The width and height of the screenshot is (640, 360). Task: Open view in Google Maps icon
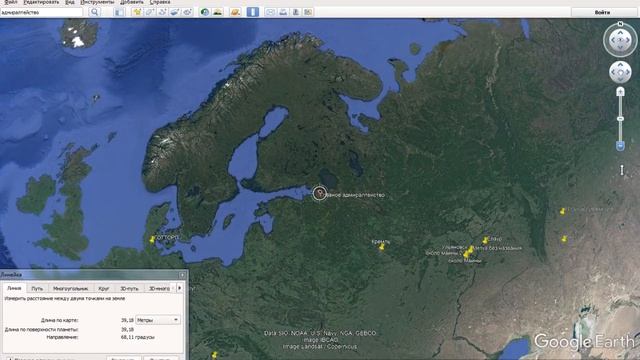(308, 12)
